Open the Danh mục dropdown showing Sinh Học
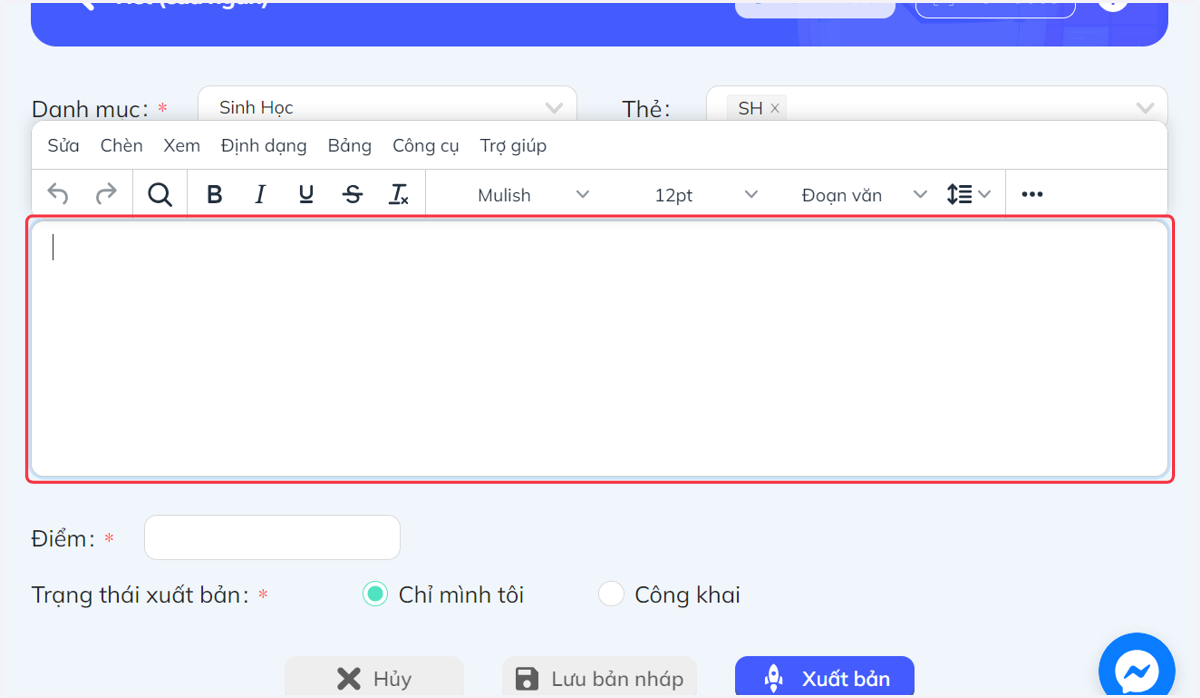Screen dimensions: 1200x698 387,106
